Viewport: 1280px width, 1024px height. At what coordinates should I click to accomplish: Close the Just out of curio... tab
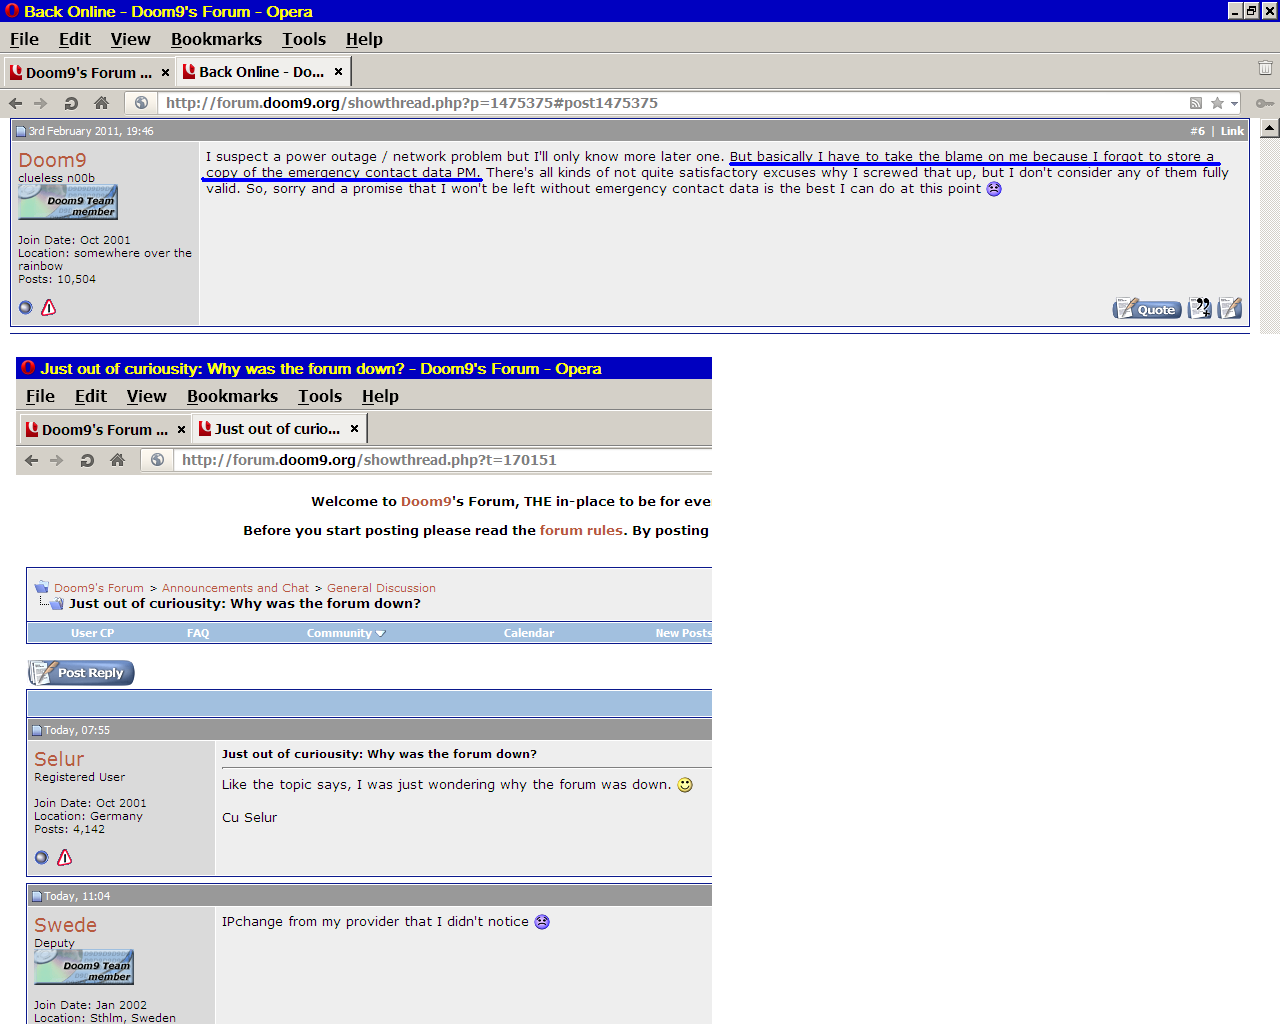click(x=354, y=429)
